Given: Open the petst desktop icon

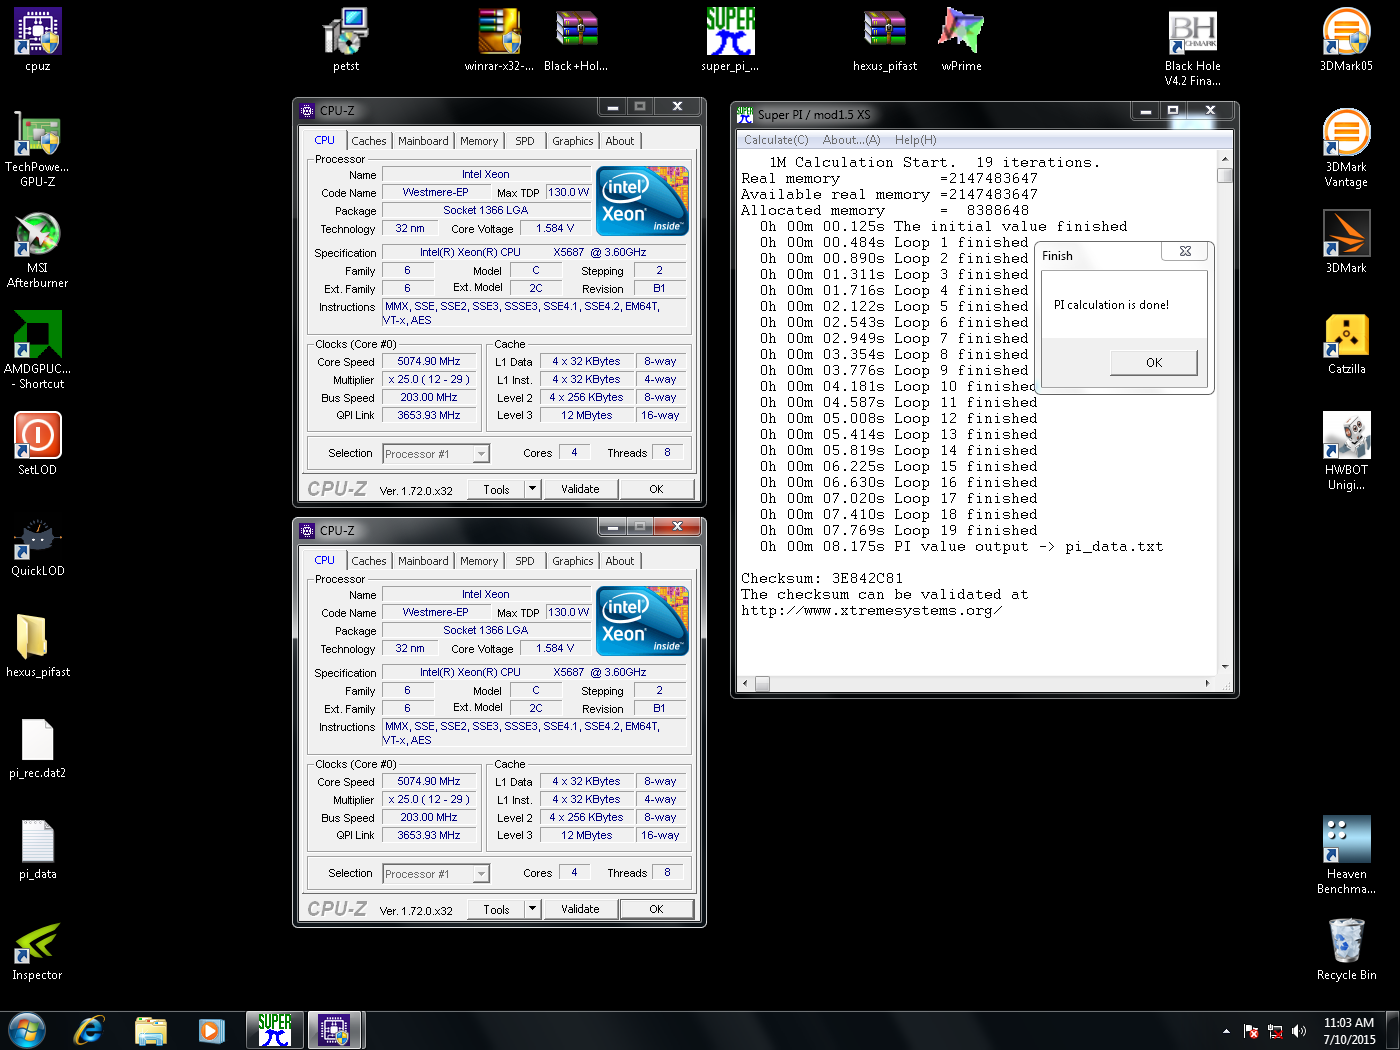Looking at the screenshot, I should pyautogui.click(x=346, y=40).
